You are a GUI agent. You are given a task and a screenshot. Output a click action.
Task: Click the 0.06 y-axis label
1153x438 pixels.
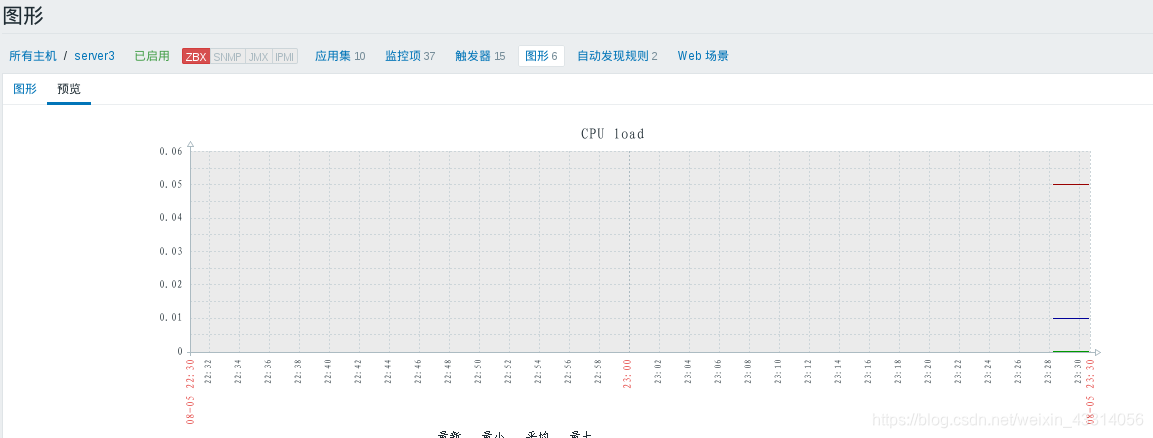tap(171, 151)
